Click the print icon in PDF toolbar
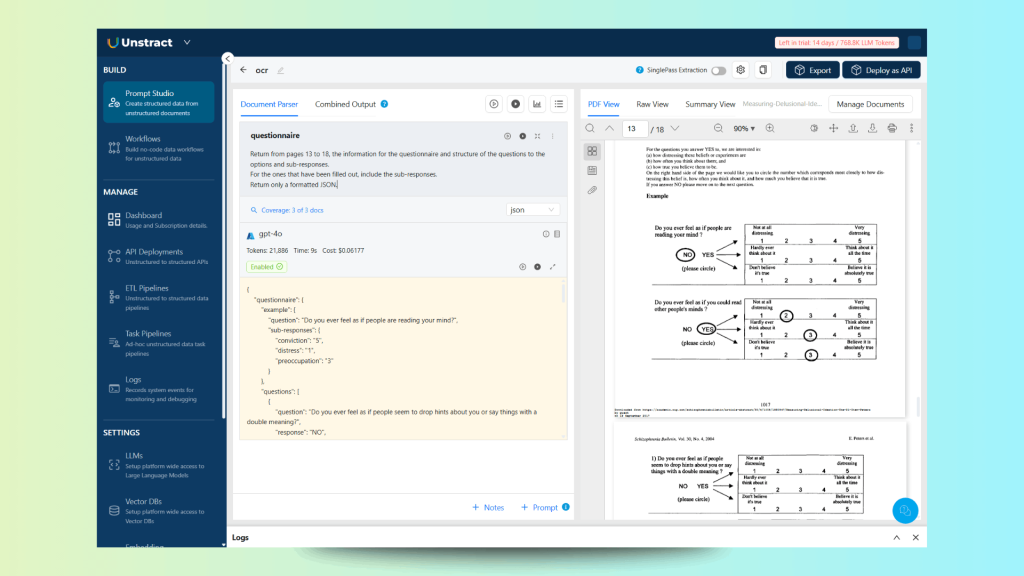 coord(890,129)
